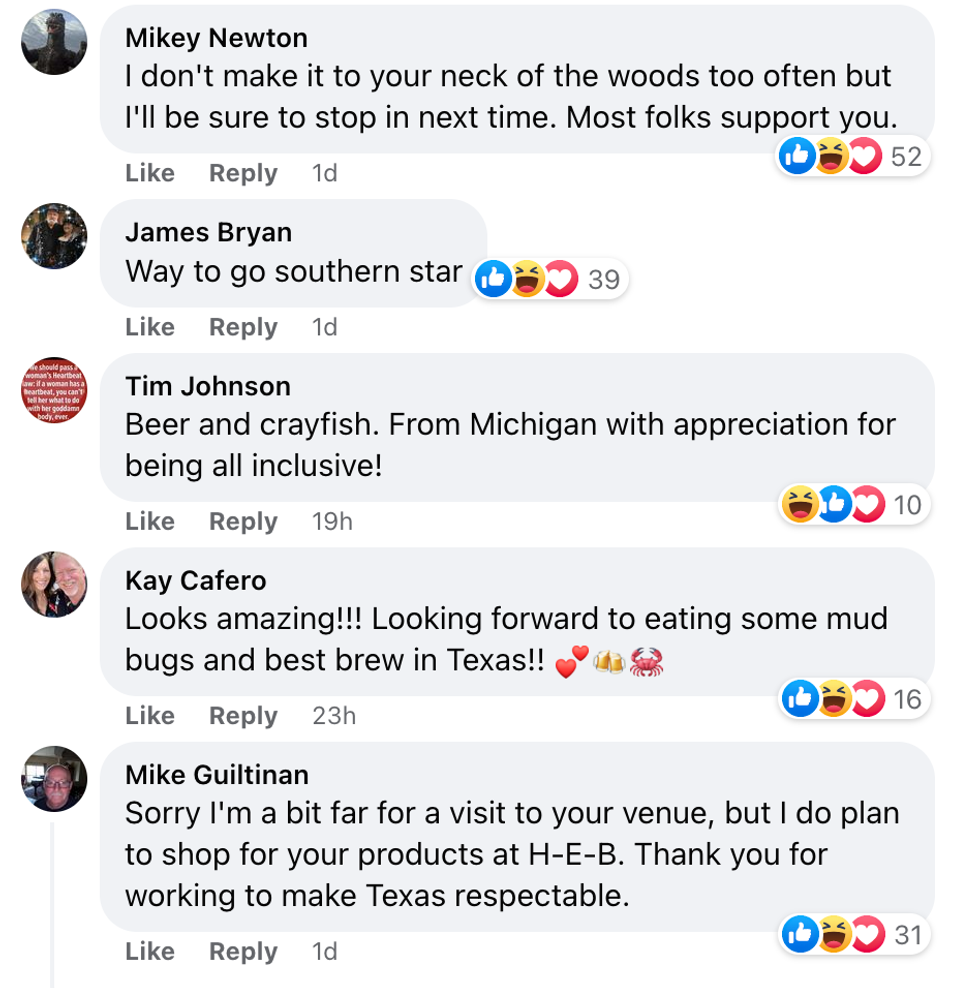Open Mike Guiltinan's profile picture
The image size is (980, 988).
pyautogui.click(x=53, y=779)
